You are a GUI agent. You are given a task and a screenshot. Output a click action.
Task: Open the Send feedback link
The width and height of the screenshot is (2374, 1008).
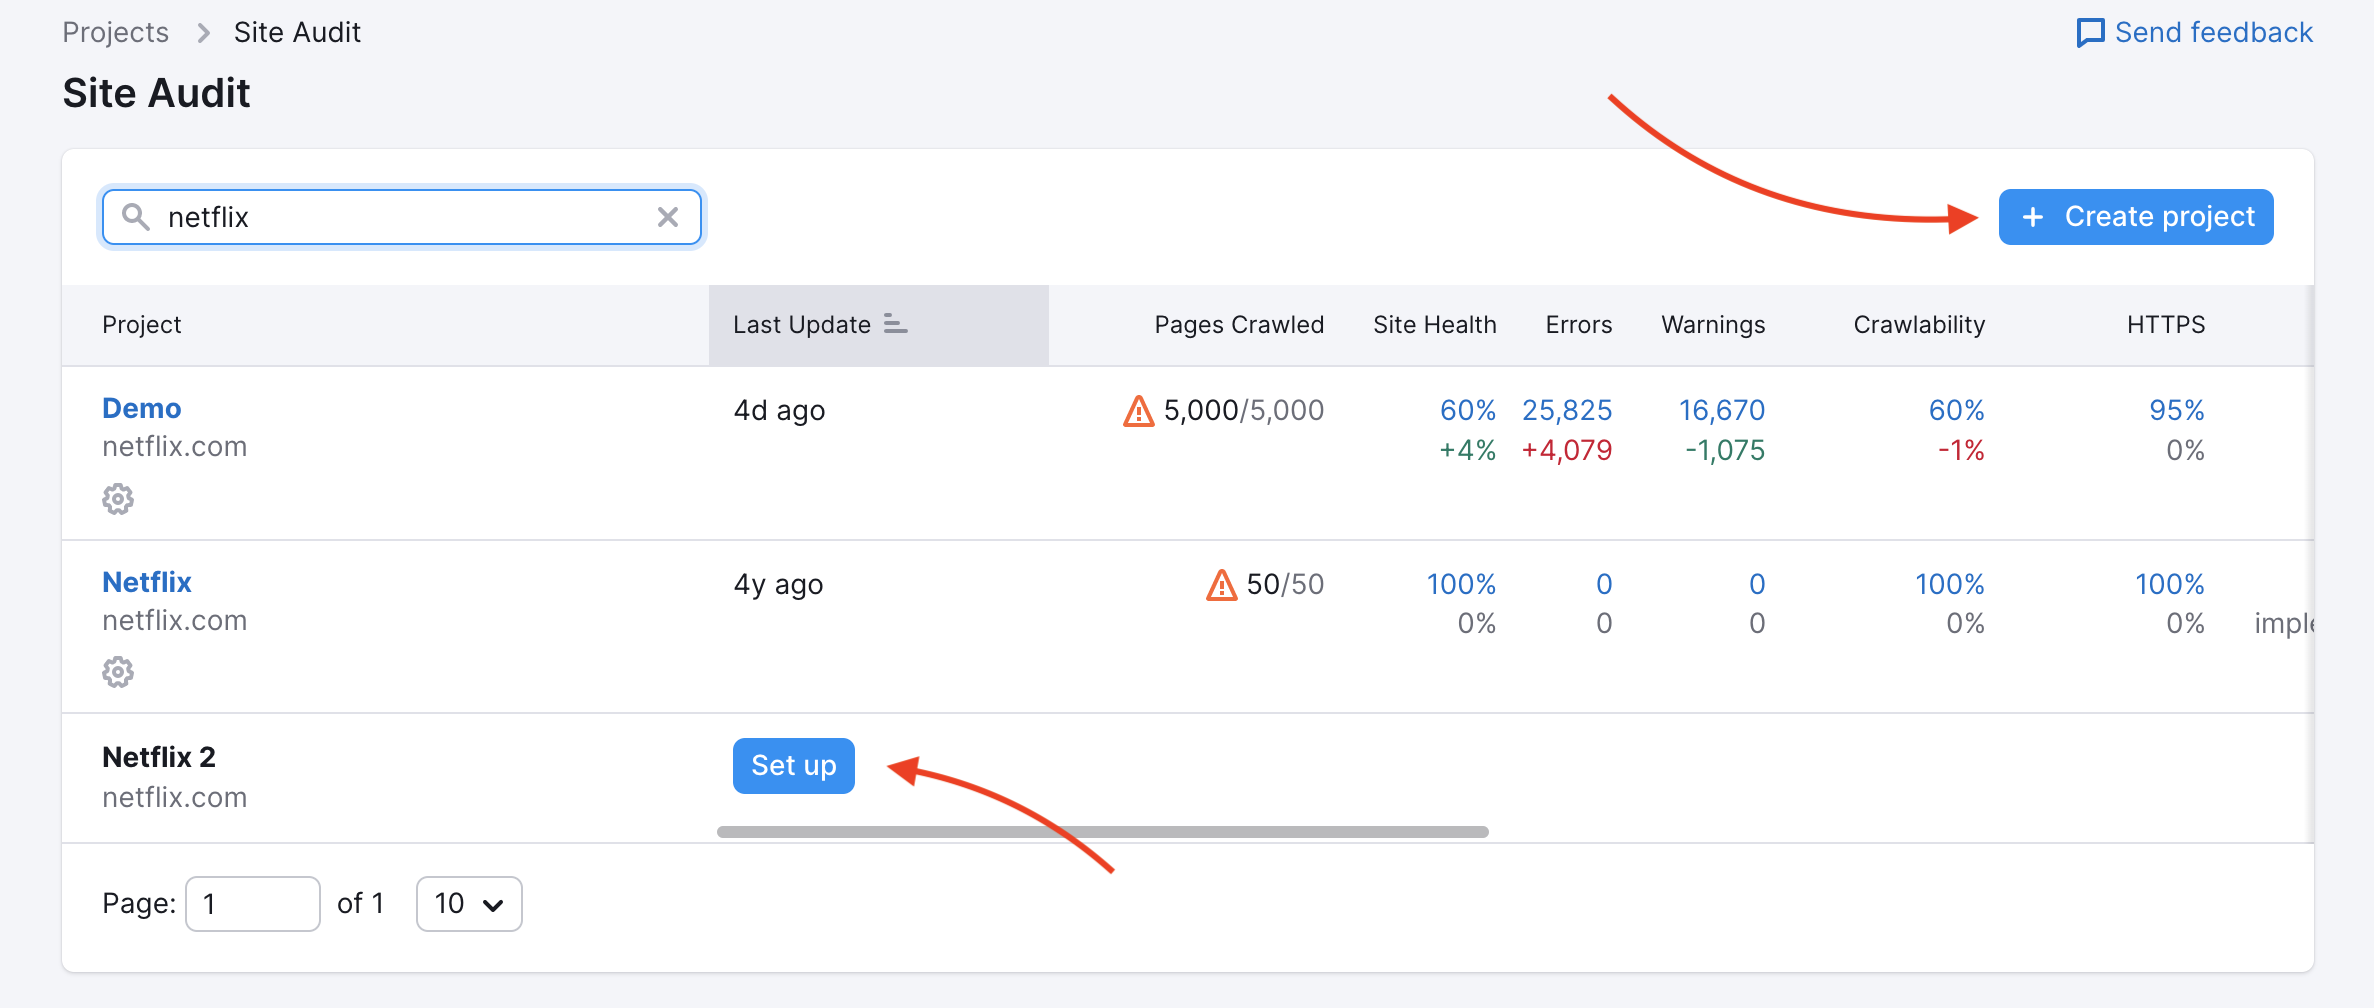2195,33
